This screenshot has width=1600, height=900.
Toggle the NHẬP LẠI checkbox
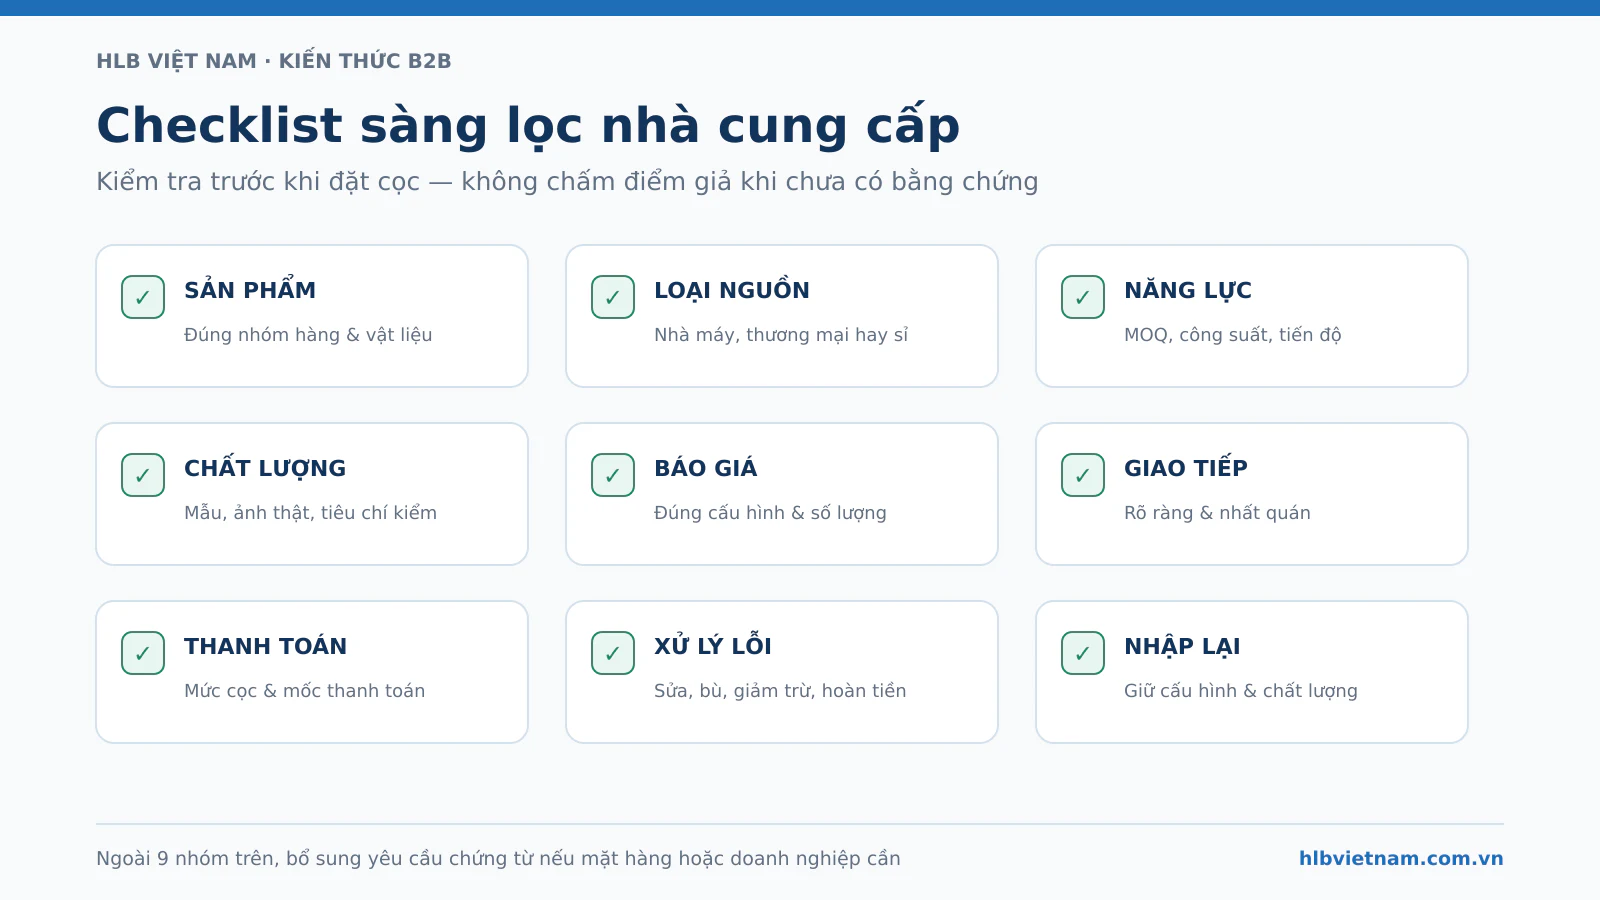(1083, 653)
